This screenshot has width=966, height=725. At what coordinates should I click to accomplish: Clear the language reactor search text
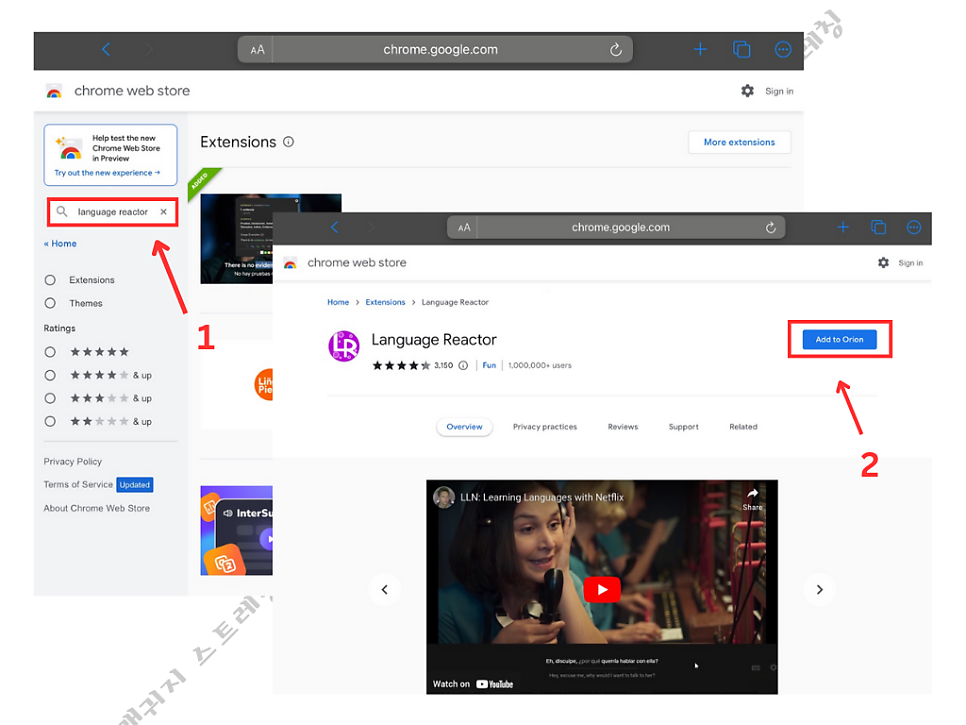(x=163, y=212)
